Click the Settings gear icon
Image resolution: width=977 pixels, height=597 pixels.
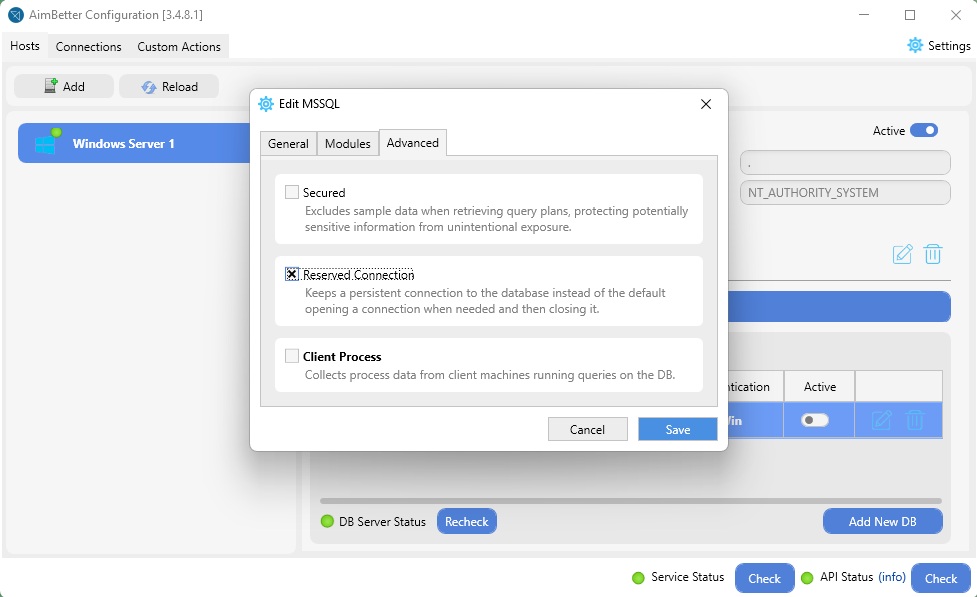coord(915,45)
